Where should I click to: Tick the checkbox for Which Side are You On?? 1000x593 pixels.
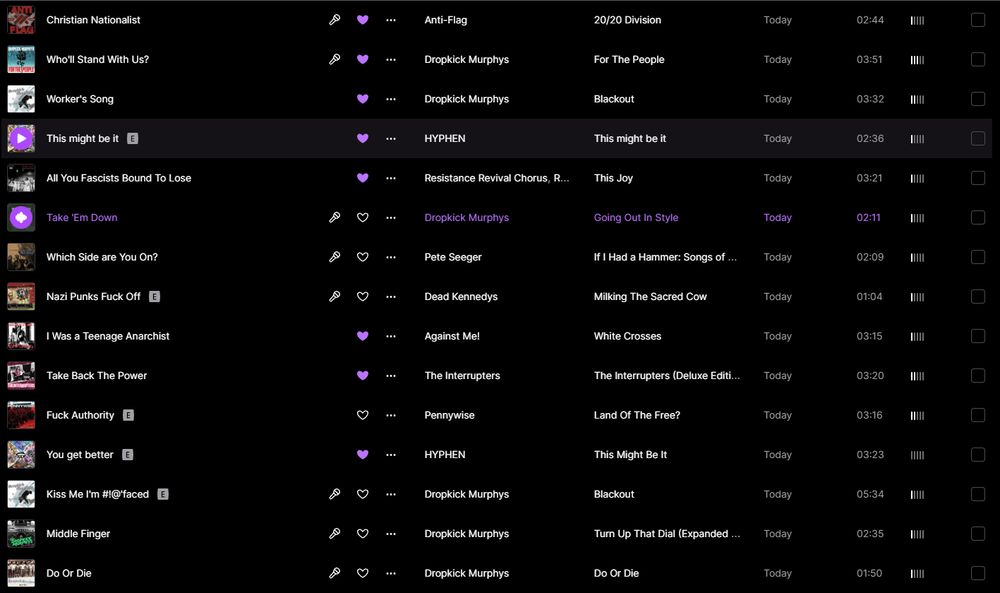978,257
